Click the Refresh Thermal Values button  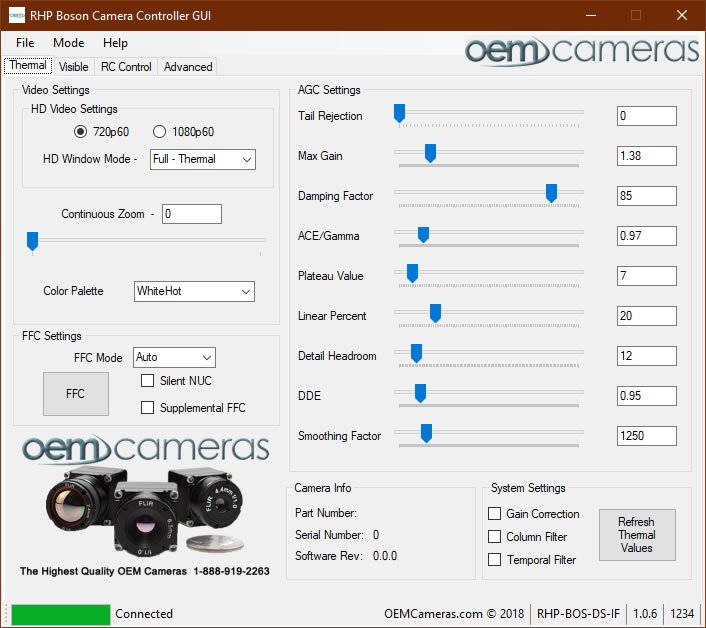(637, 535)
